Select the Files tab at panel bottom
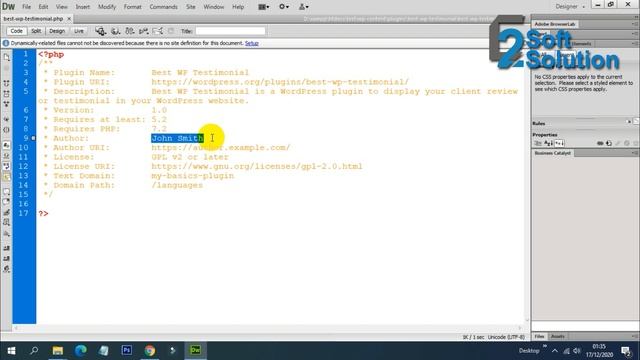This screenshot has width=640, height=360. (539, 337)
